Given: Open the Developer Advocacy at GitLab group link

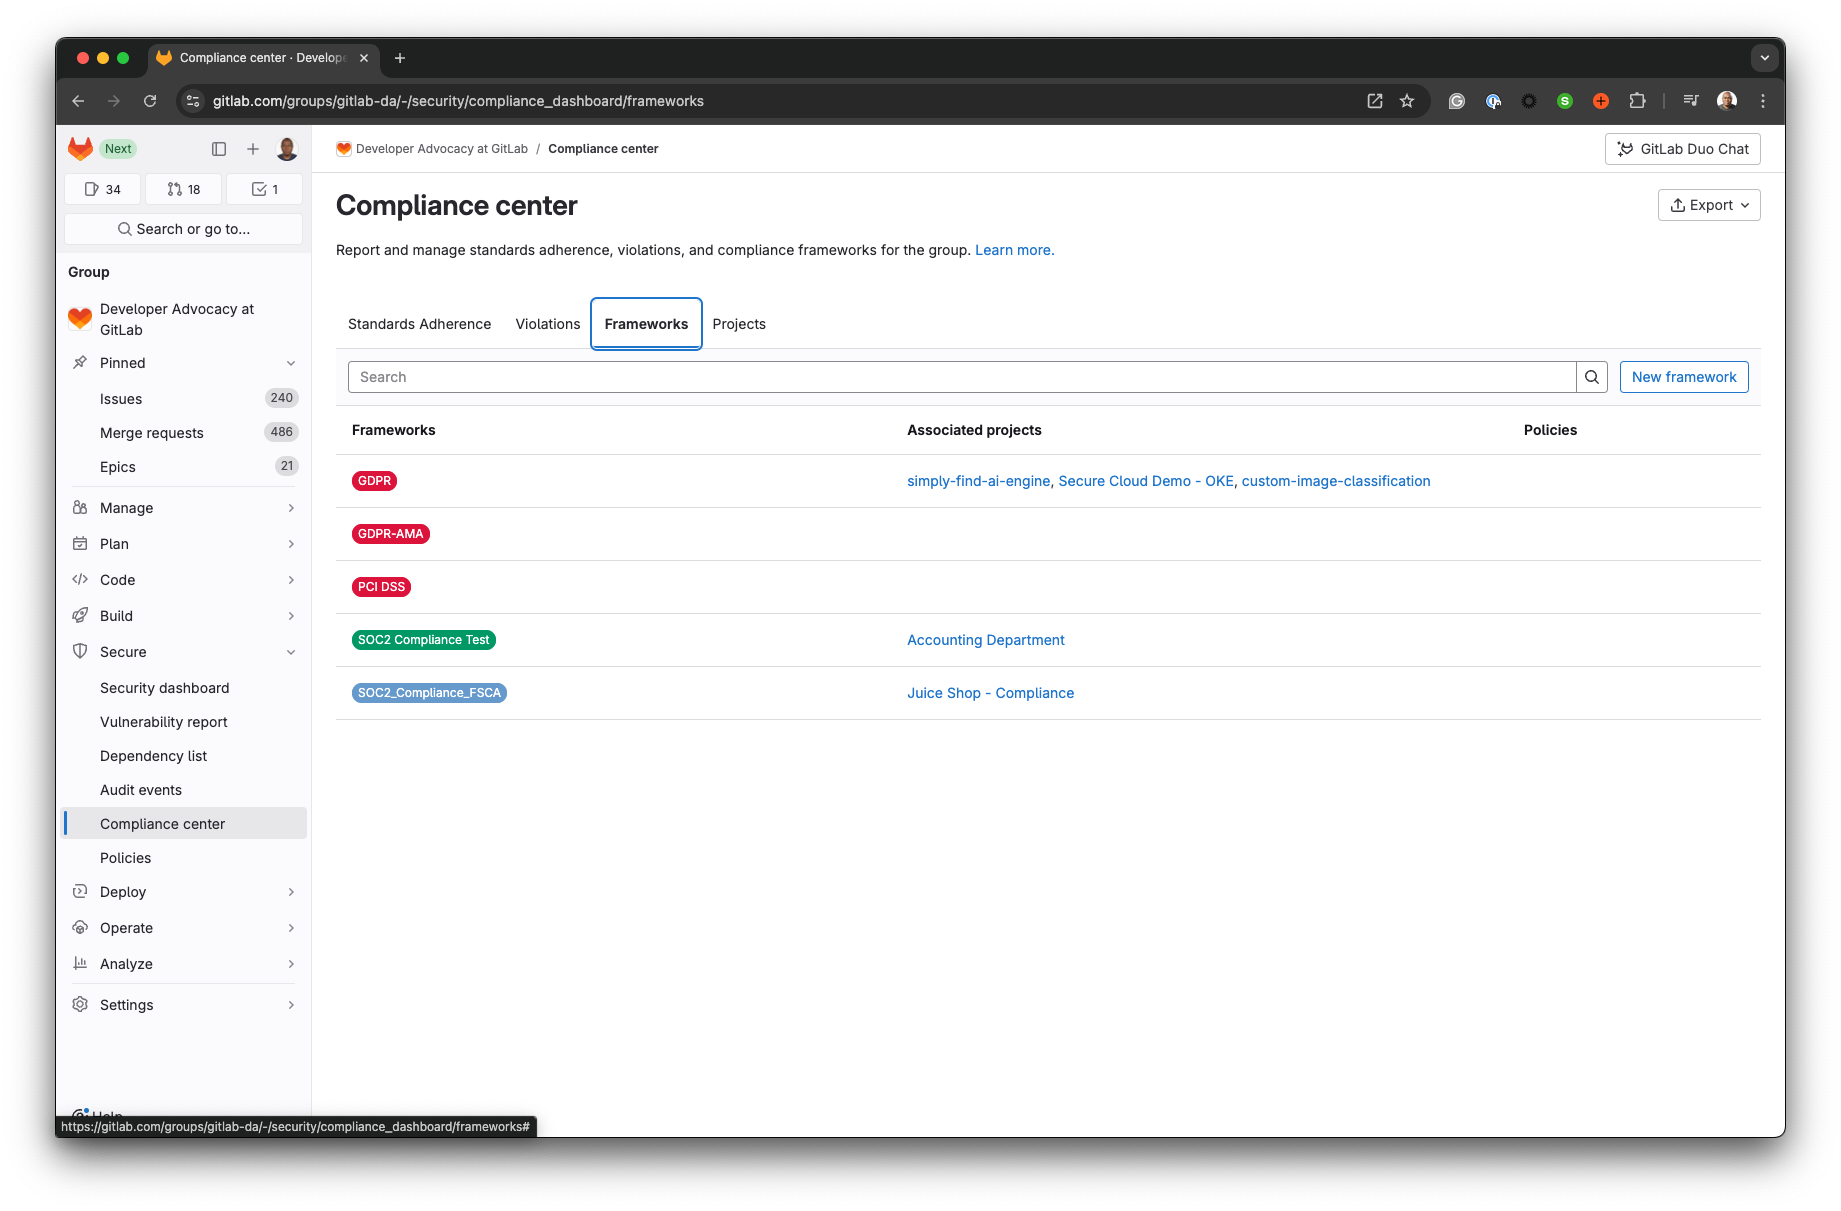Looking at the screenshot, I should pos(184,319).
